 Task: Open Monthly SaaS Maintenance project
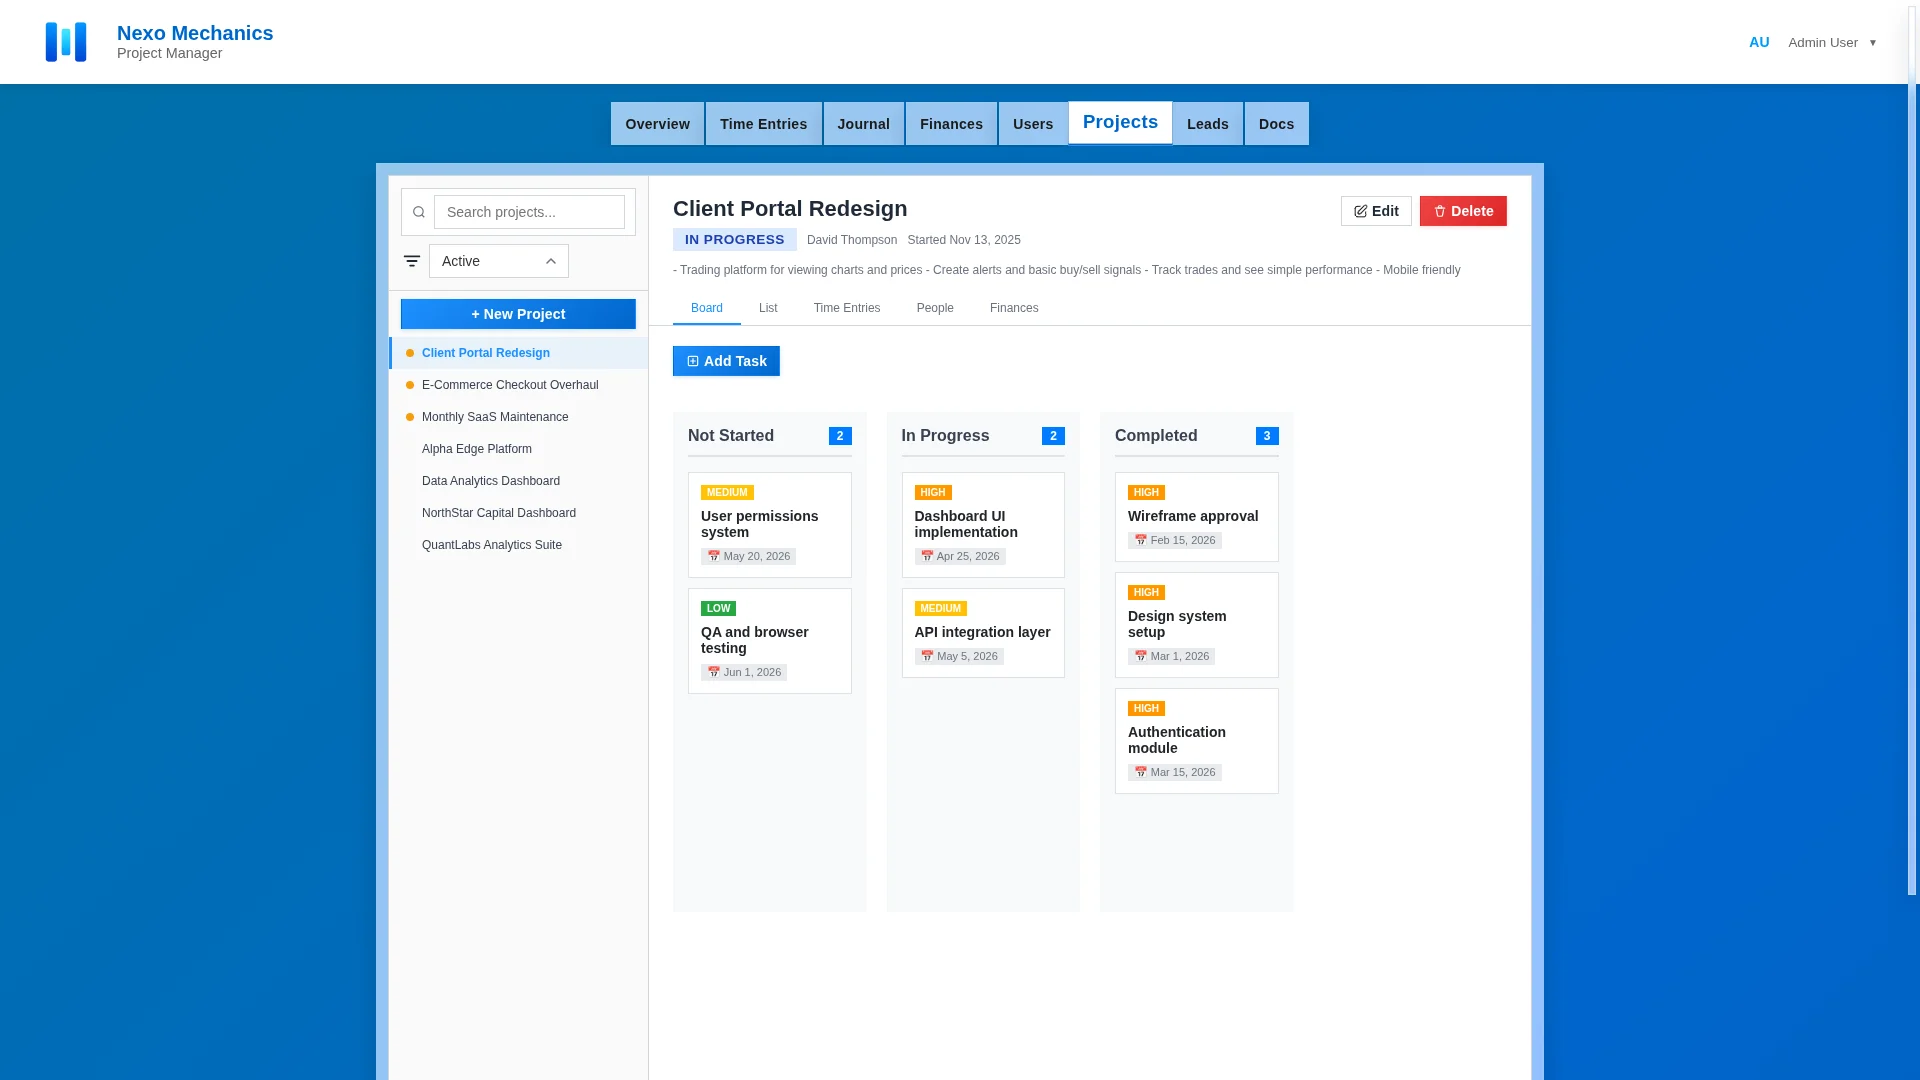[518, 417]
